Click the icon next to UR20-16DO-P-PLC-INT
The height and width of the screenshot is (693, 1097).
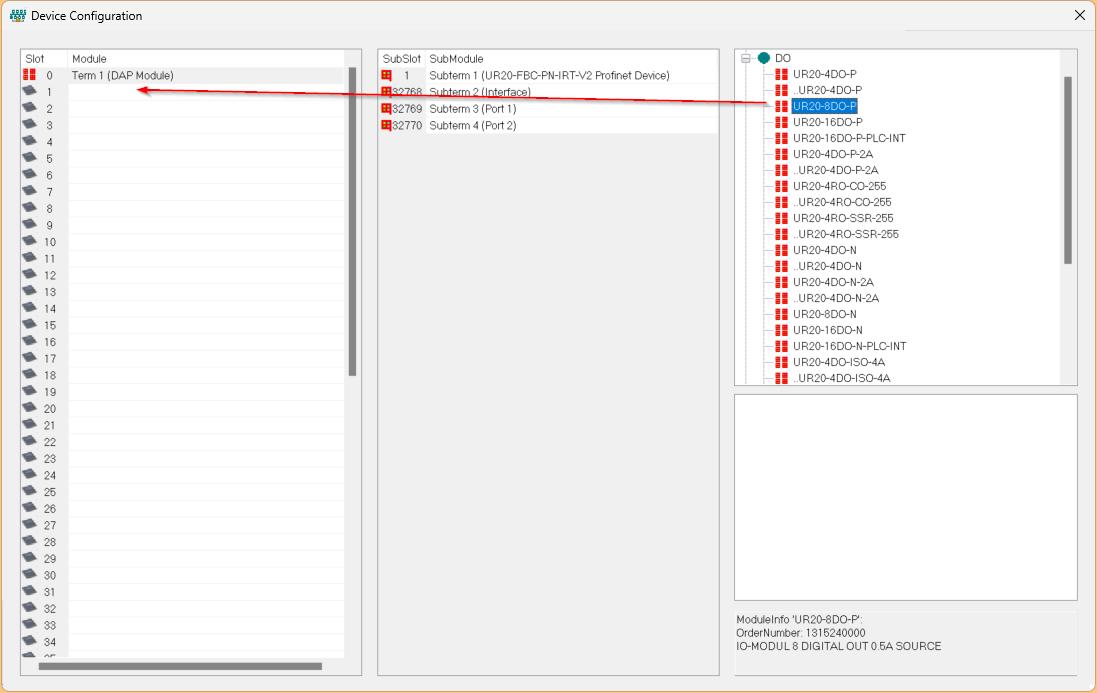click(x=781, y=138)
